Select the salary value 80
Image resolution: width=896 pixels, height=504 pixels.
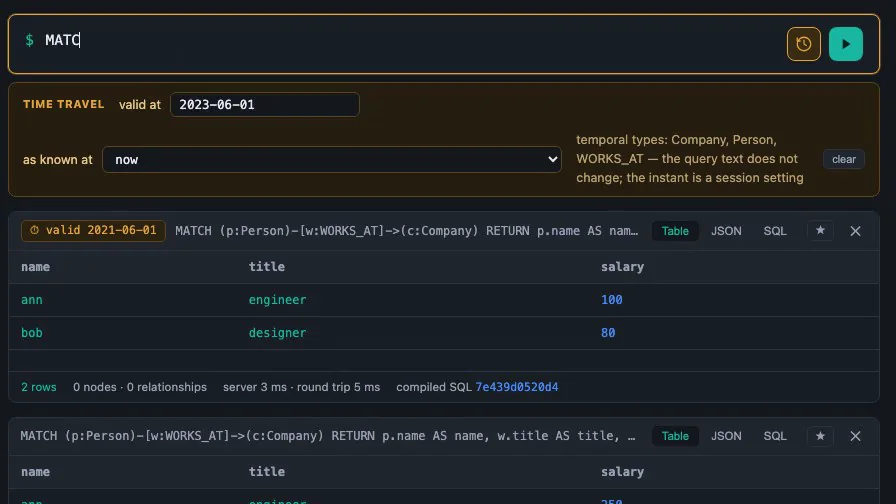pyautogui.click(x=608, y=333)
